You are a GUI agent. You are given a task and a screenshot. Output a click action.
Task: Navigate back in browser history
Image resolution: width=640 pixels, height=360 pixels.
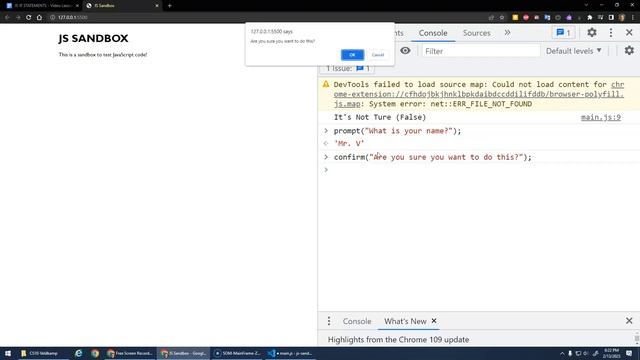point(7,18)
